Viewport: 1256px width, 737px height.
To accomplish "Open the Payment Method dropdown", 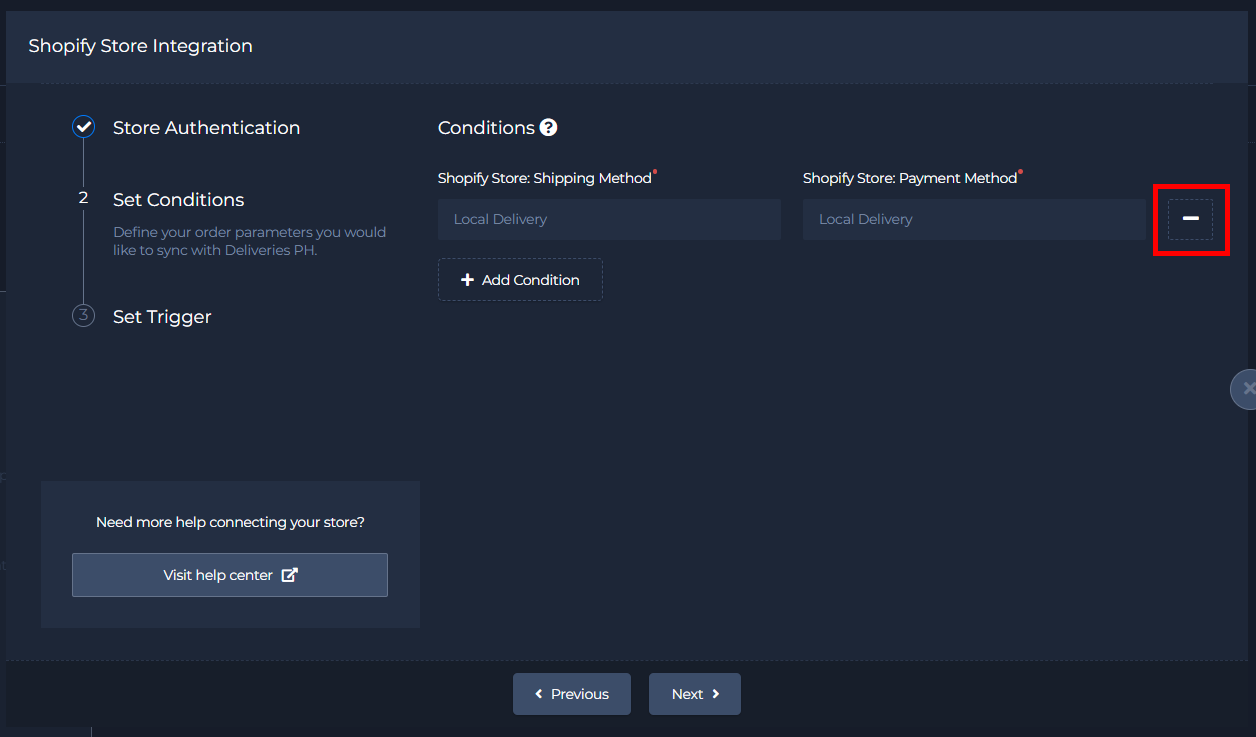I will point(974,219).
